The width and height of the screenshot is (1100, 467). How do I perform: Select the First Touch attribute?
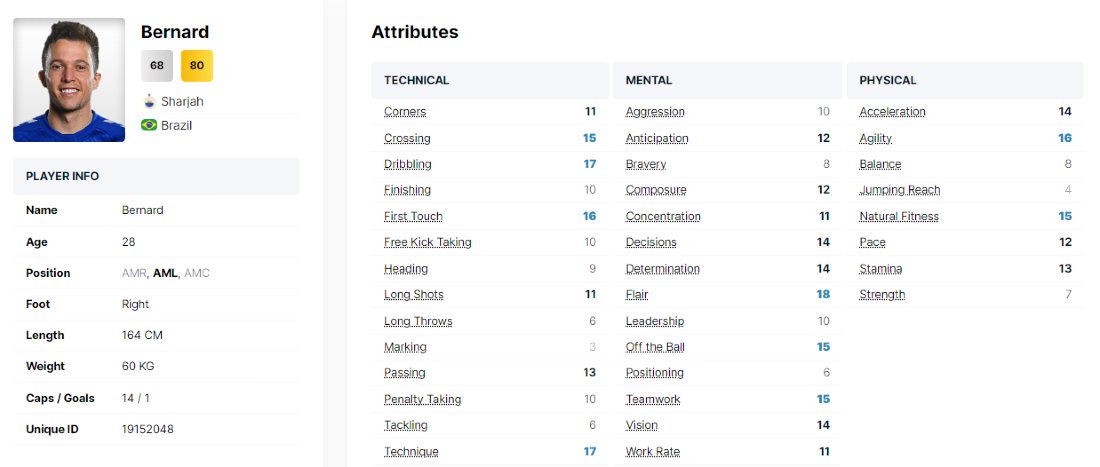(x=413, y=216)
